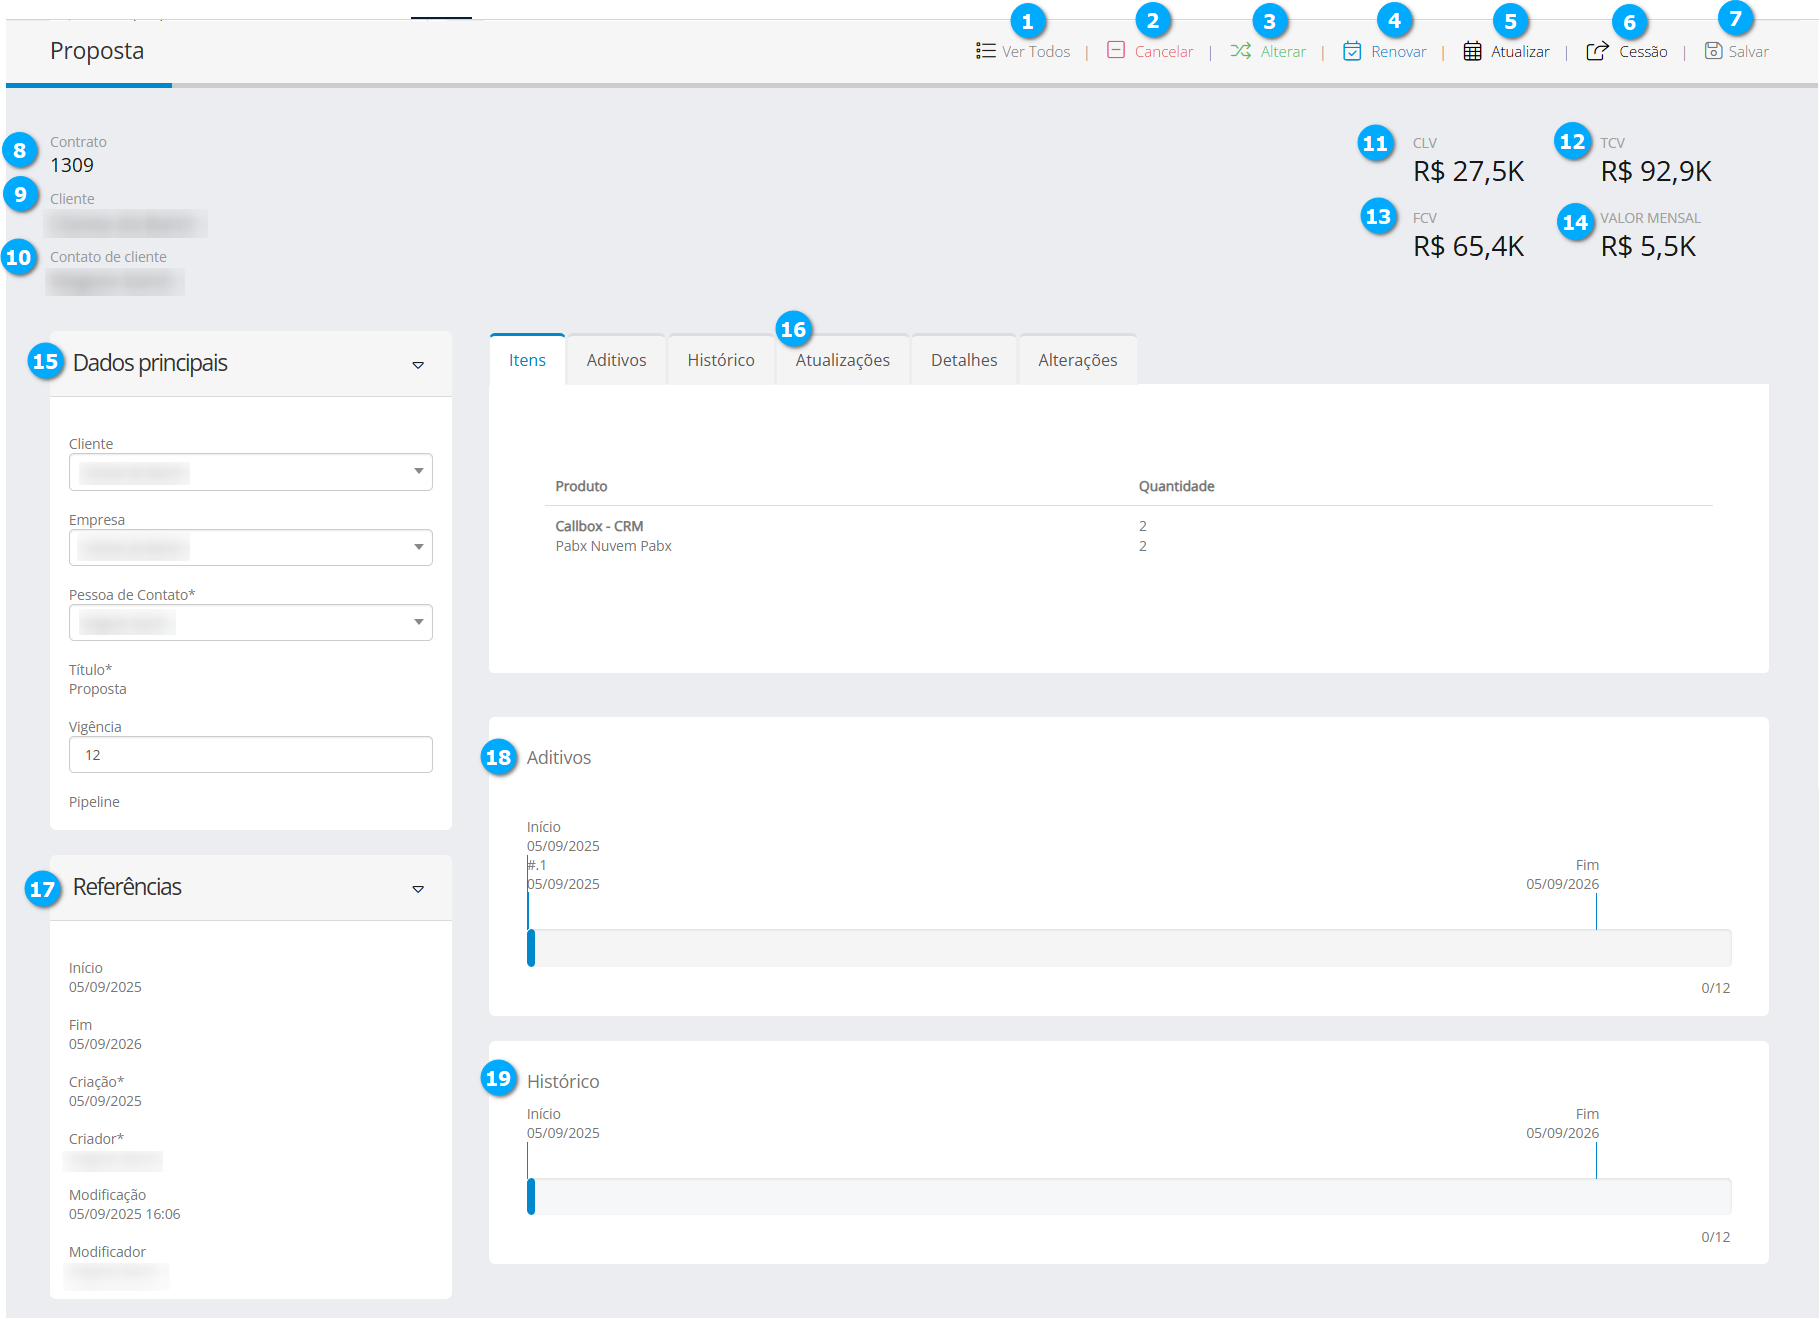The height and width of the screenshot is (1318, 1819).
Task: Open the Empresa dropdown
Action: pos(418,547)
